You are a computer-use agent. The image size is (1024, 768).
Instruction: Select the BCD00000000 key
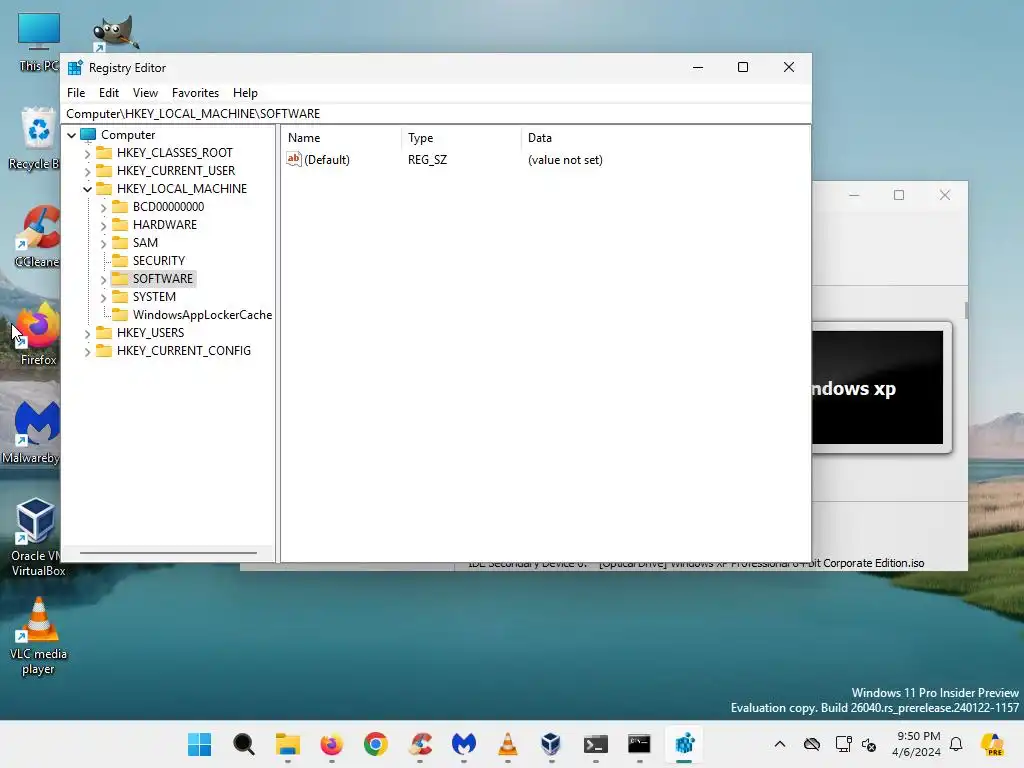(x=168, y=206)
